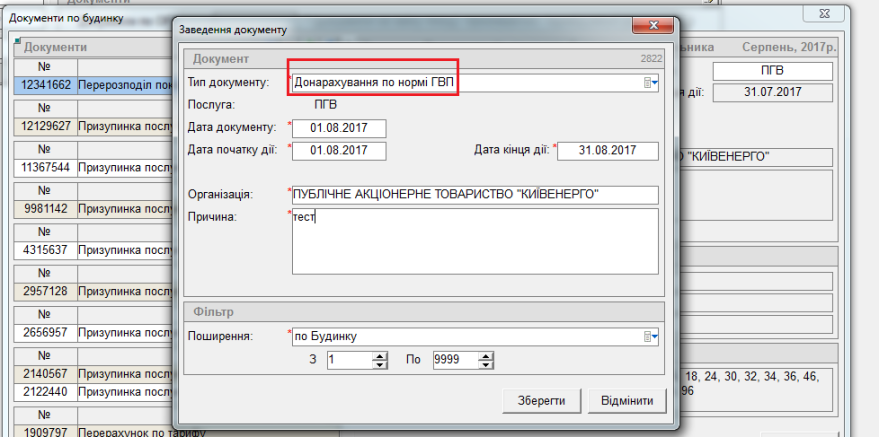Close the Заведення документу dialog
This screenshot has width=879, height=437.
click(653, 27)
